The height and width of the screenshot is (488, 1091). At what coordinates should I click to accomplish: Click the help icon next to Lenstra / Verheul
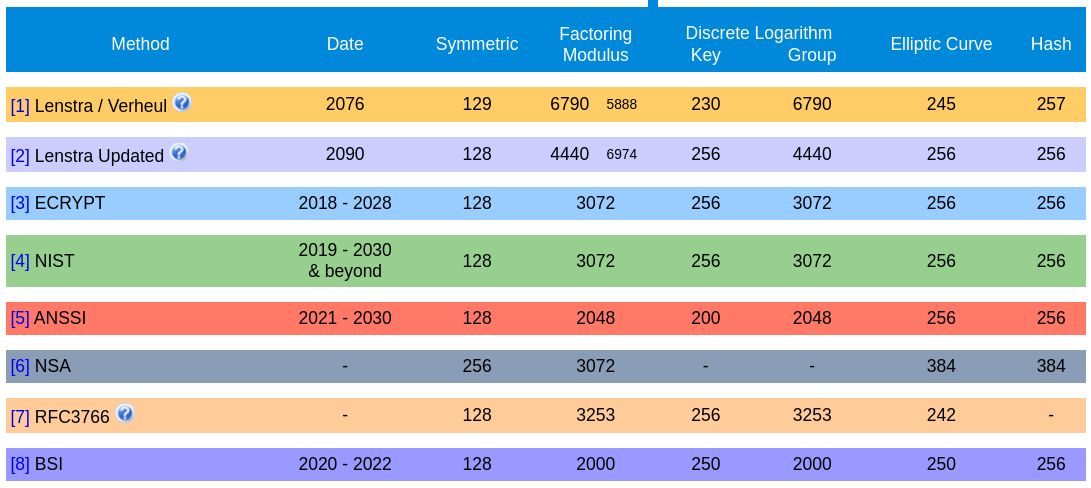point(182,102)
